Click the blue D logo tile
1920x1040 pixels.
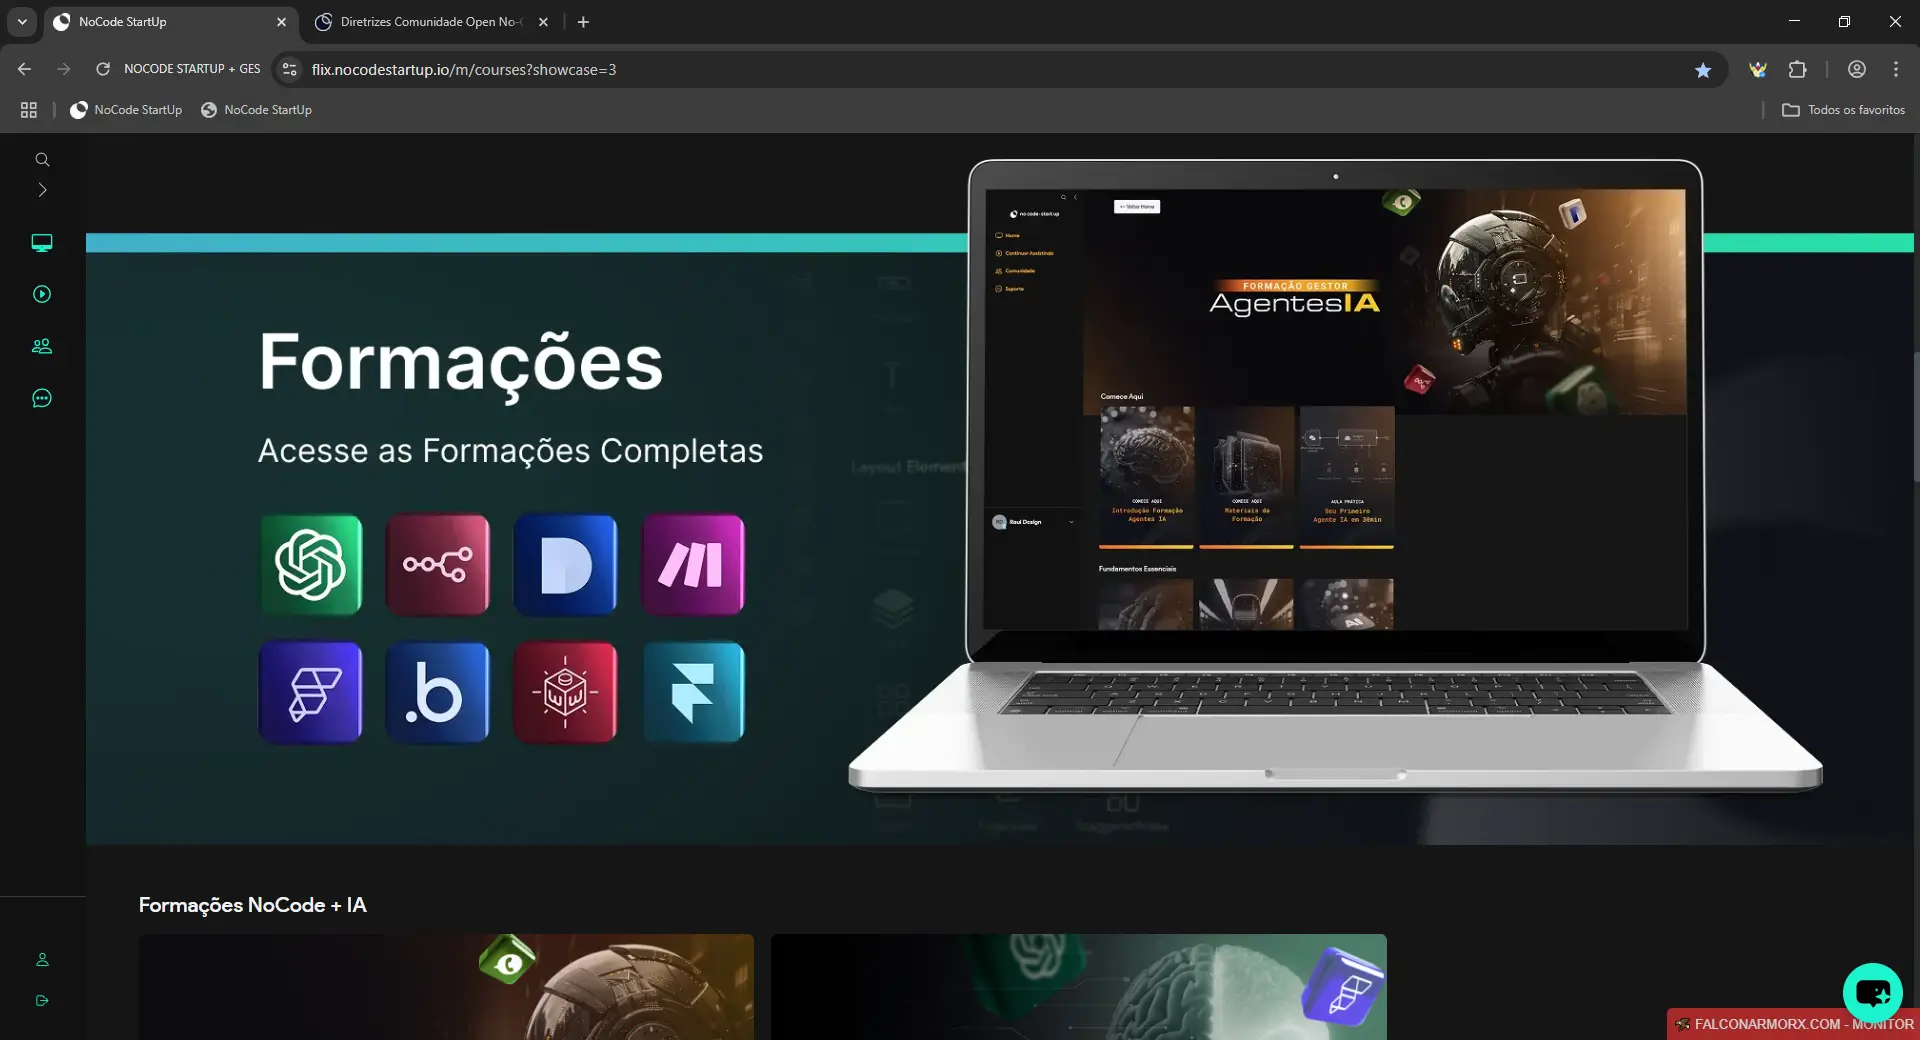coord(565,565)
